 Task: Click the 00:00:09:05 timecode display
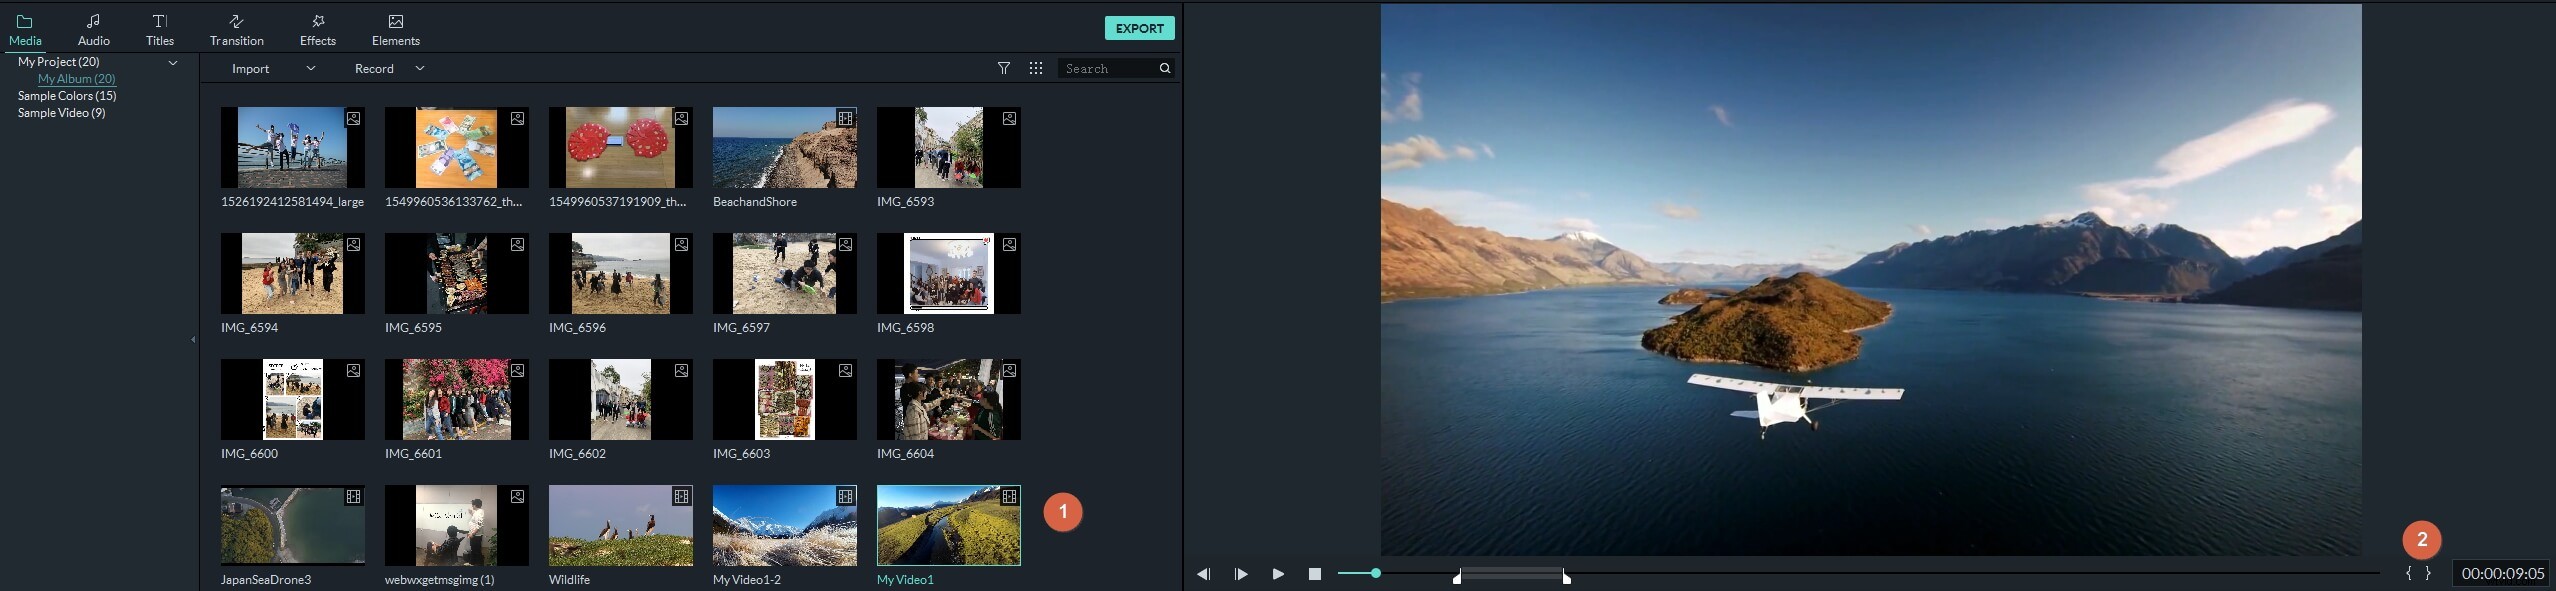(2503, 574)
